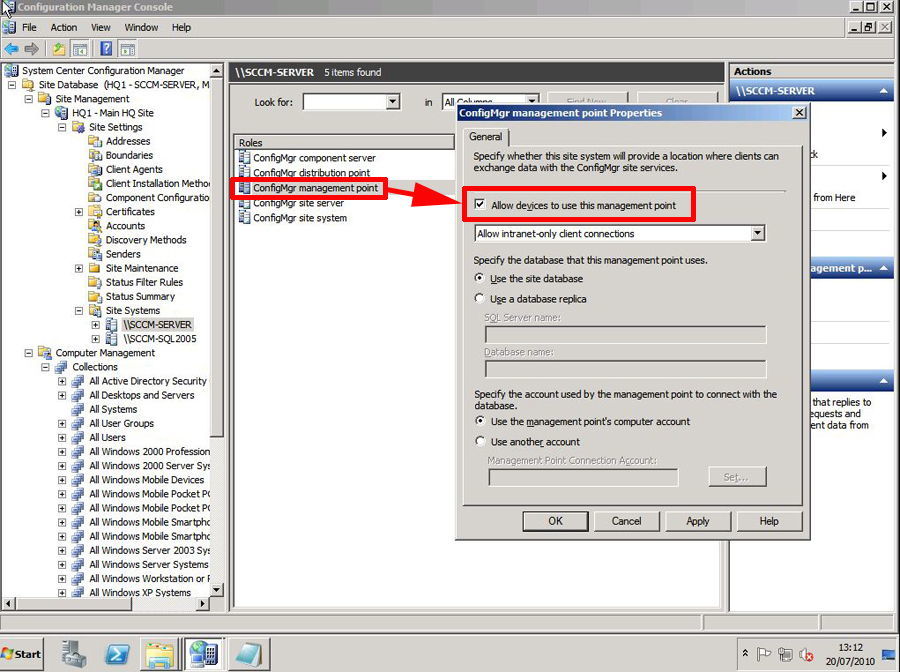Collapse the \\SCCM-SERVER actions section
Viewport: 900px width, 672px height.
click(883, 91)
